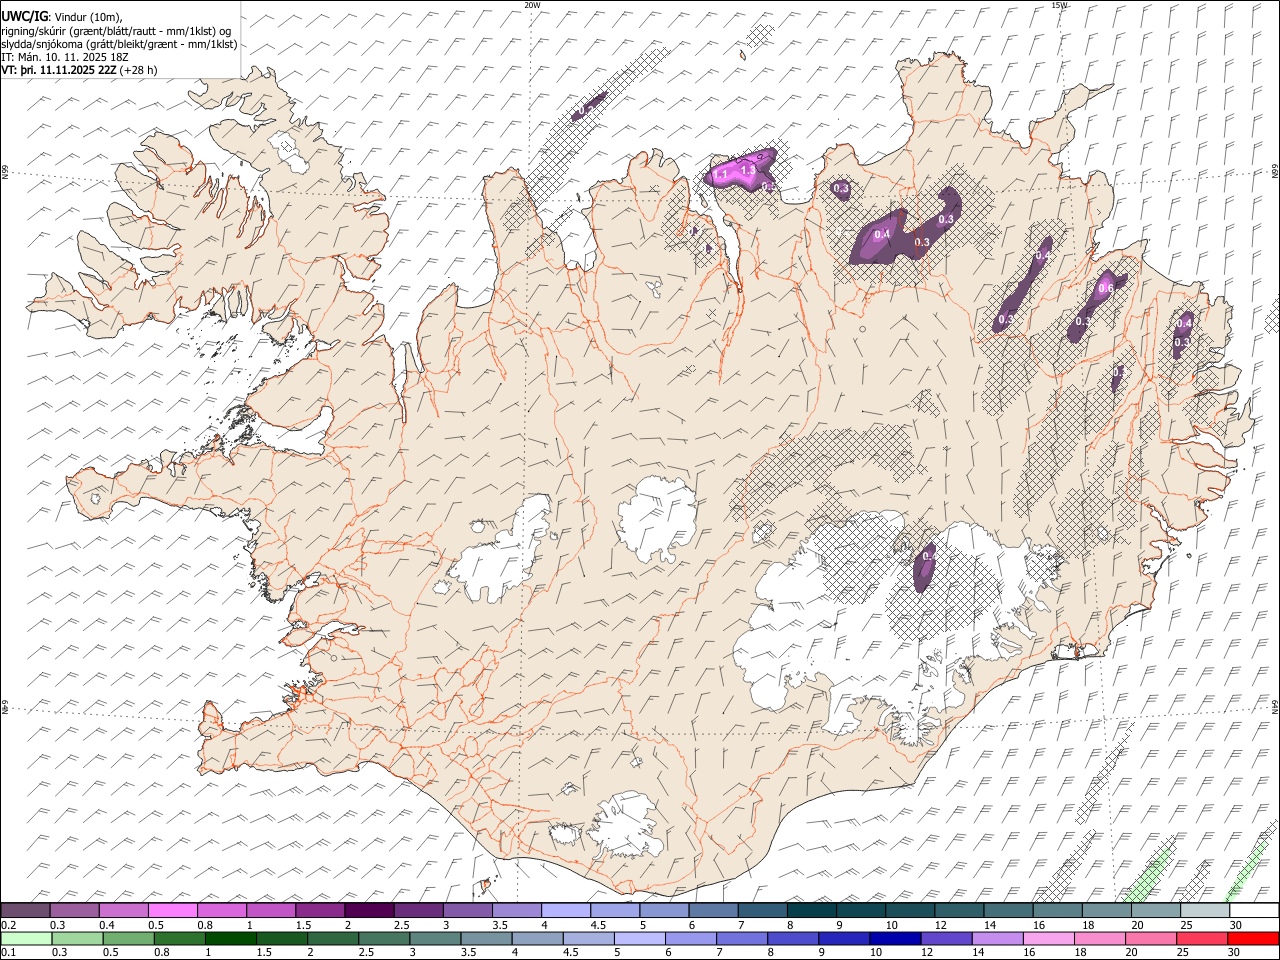1280x960 pixels.
Task: Click the 'IT: Mán. 10. 11. 2025 18Z' line
Action: [x=65, y=57]
